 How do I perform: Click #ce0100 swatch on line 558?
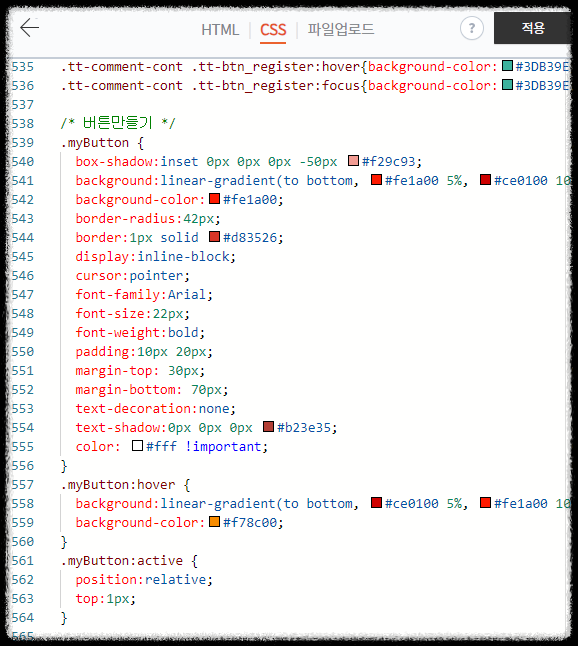click(x=377, y=503)
